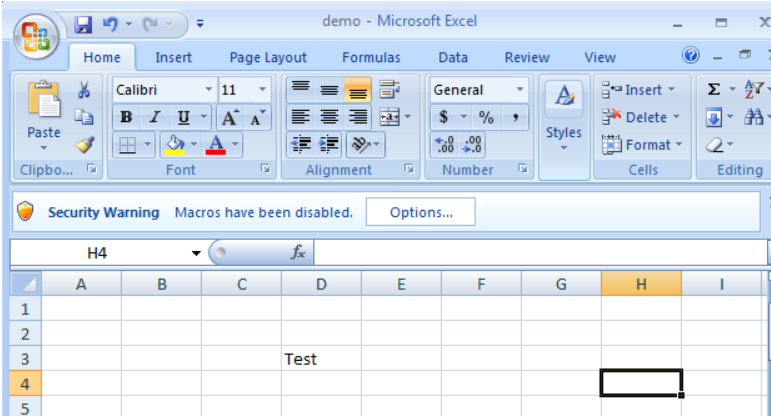Apply borders with the Borders icon
Screen dimensions: 771x416
tap(127, 145)
